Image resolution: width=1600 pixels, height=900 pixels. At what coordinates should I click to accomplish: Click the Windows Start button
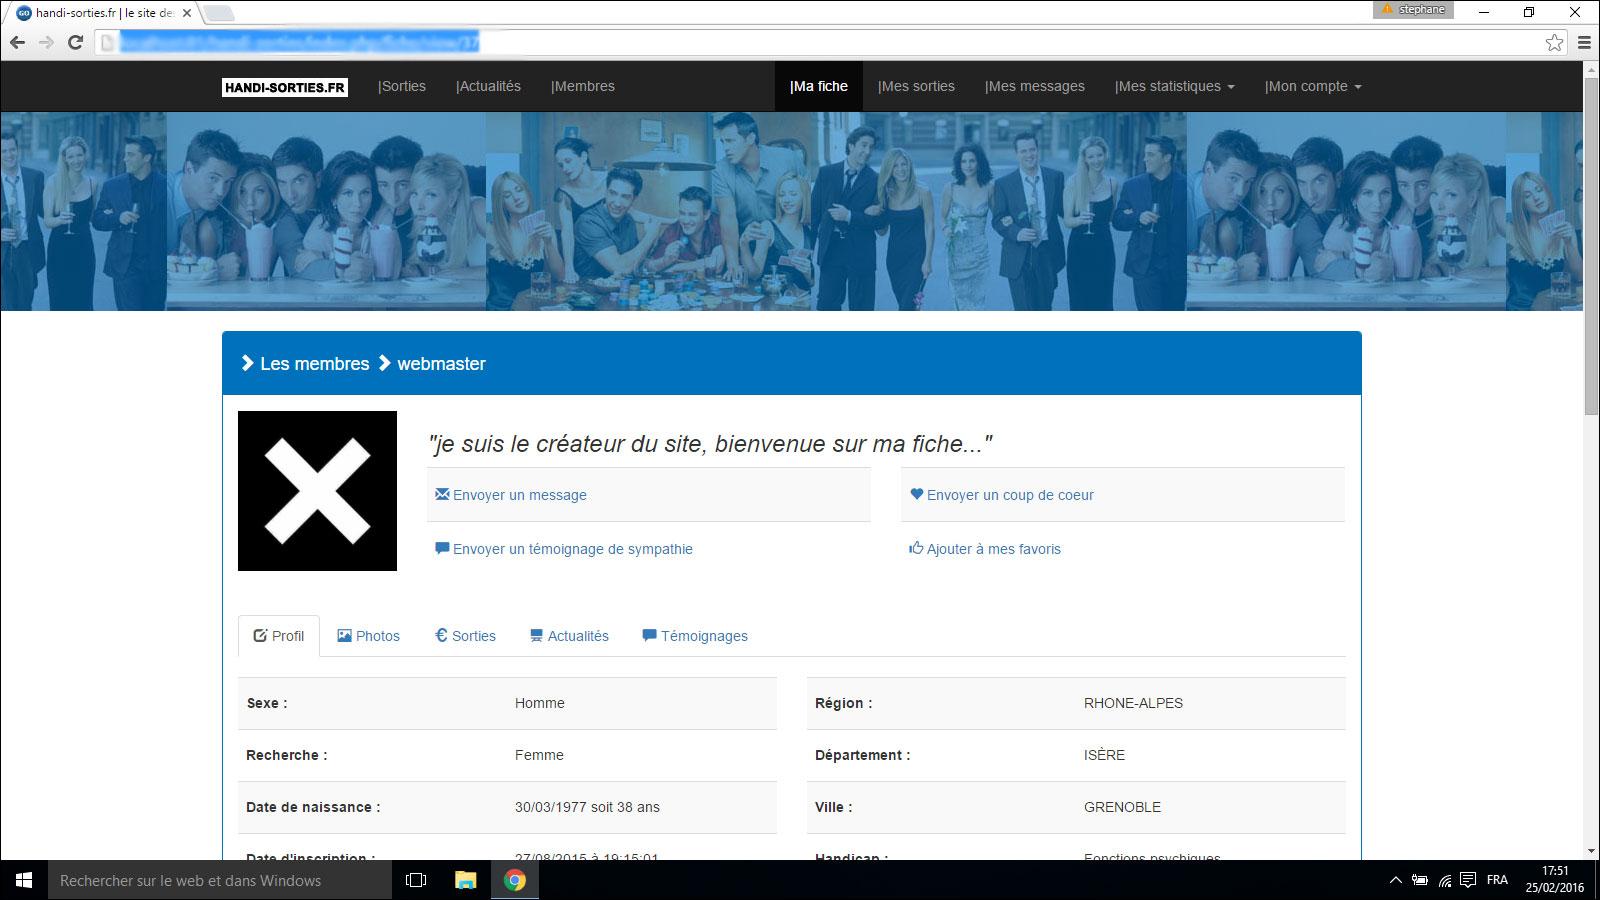24,880
